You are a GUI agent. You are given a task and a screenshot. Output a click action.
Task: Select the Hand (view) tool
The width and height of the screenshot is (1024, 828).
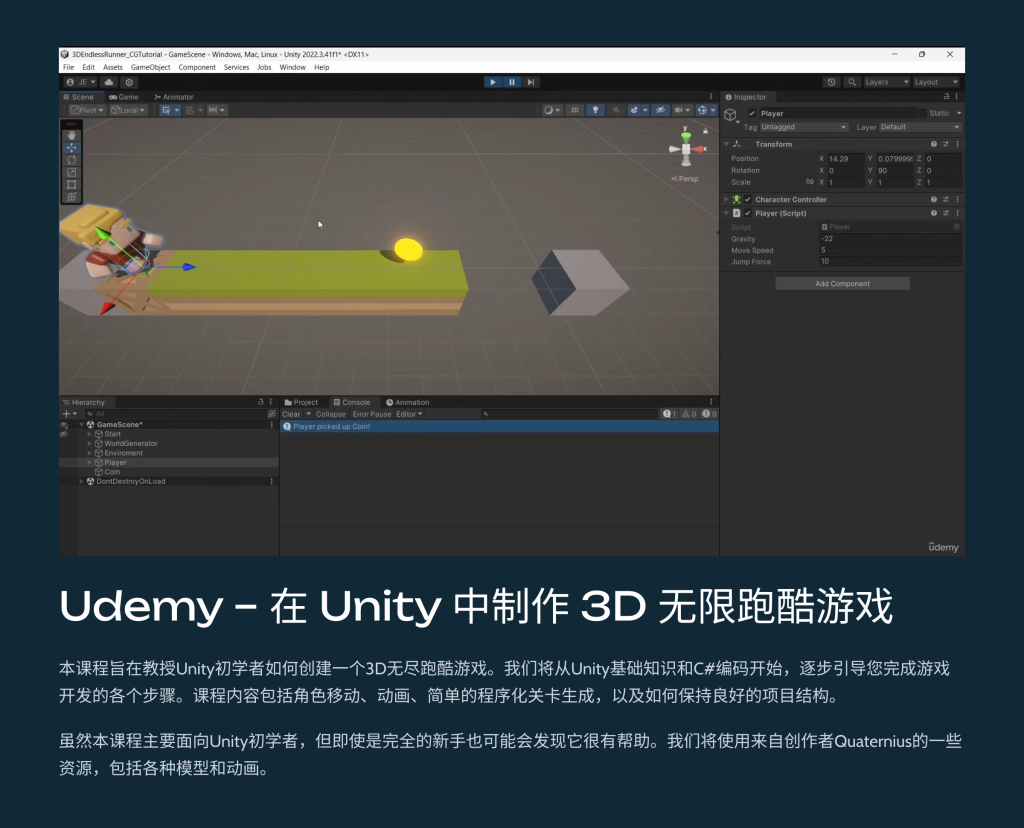click(71, 135)
